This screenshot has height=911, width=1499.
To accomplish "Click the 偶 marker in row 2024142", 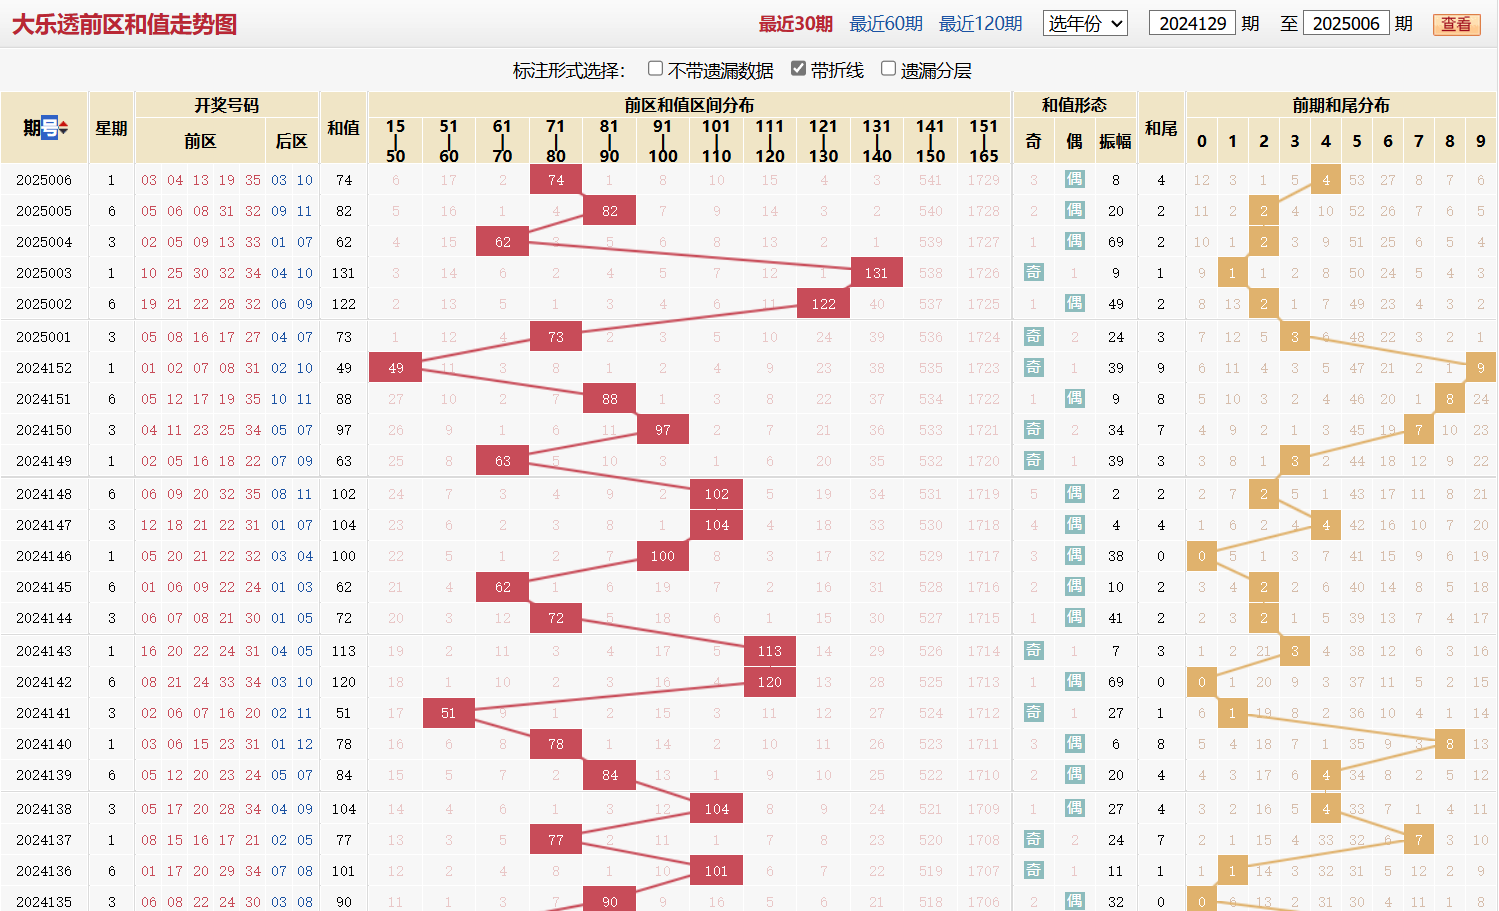I will pos(1075,682).
